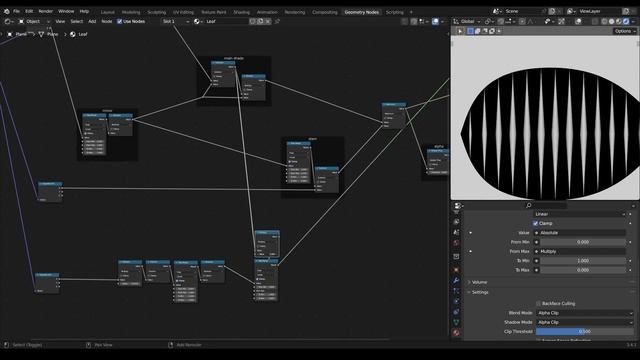The width and height of the screenshot is (640, 360).
Task: Toggle proportional editing in viewport header
Action: 522,21
